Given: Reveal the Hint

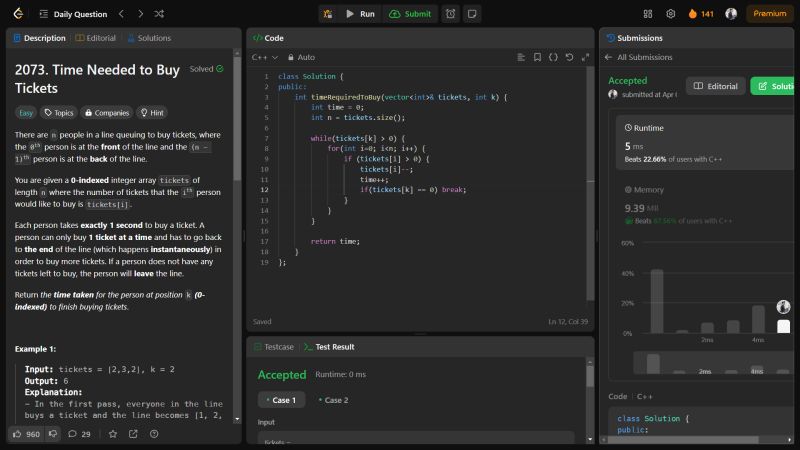Looking at the screenshot, I should click(x=152, y=113).
